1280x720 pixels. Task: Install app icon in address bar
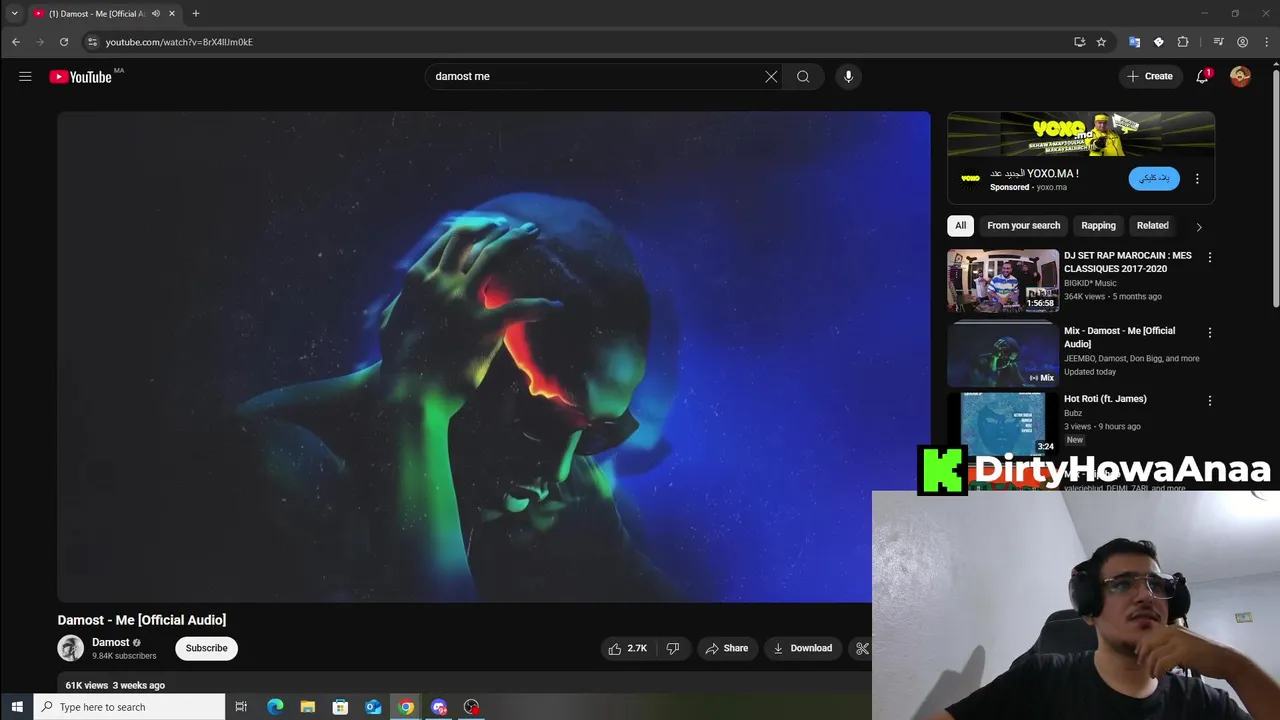coord(1080,42)
